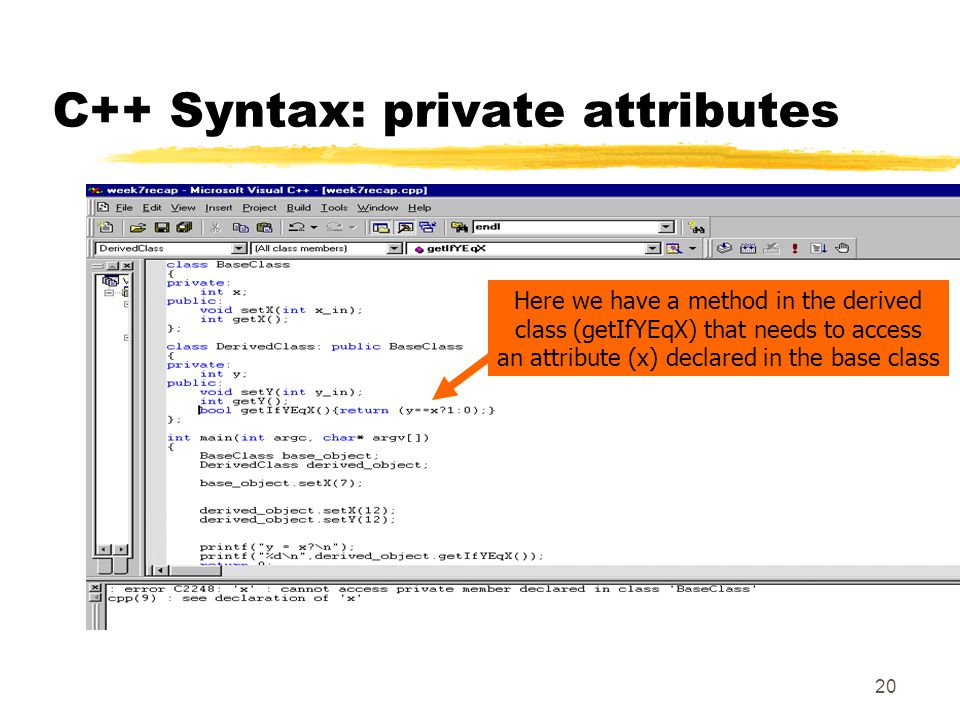Click the WizardBar Actions wand icon
Image resolution: width=960 pixels, height=720 pixels.
[x=674, y=248]
